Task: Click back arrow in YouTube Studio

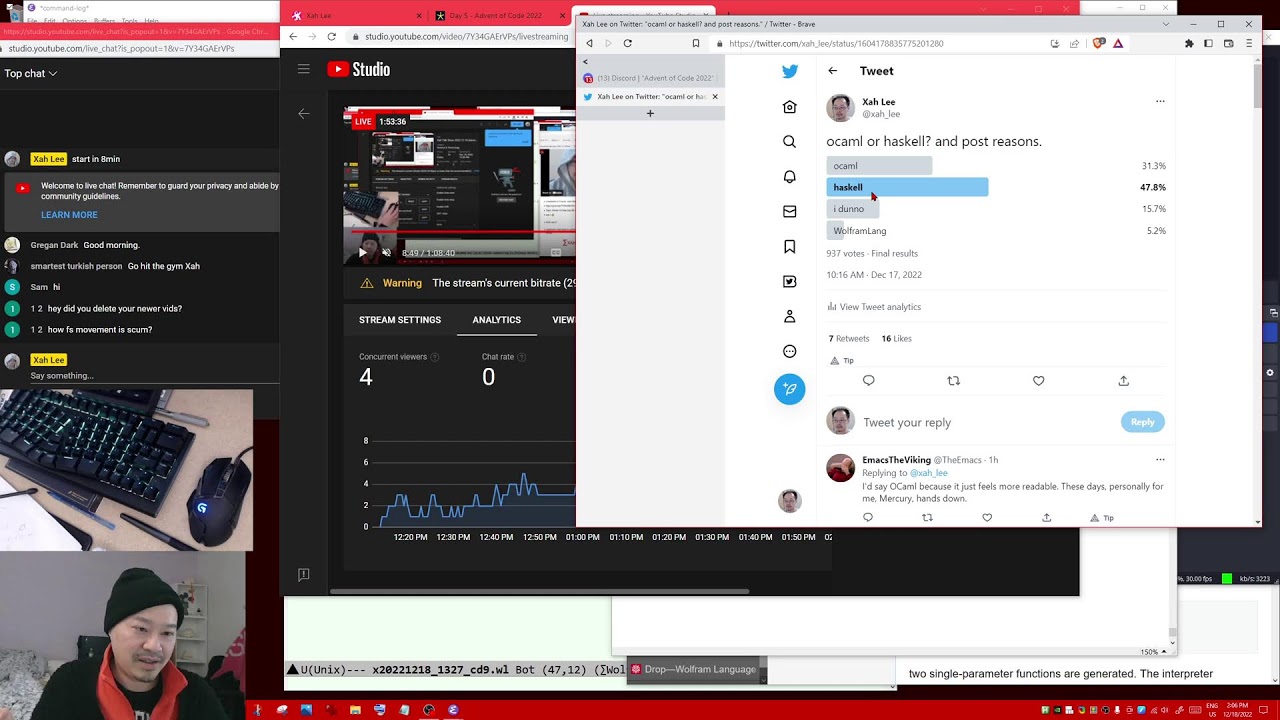Action: coord(304,114)
